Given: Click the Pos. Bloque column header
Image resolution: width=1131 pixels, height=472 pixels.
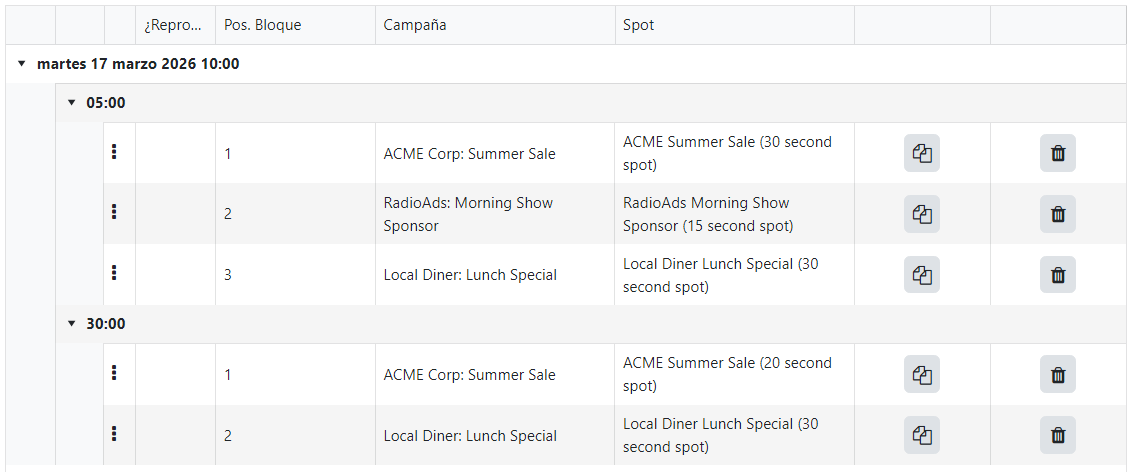Looking at the screenshot, I should coord(295,25).
